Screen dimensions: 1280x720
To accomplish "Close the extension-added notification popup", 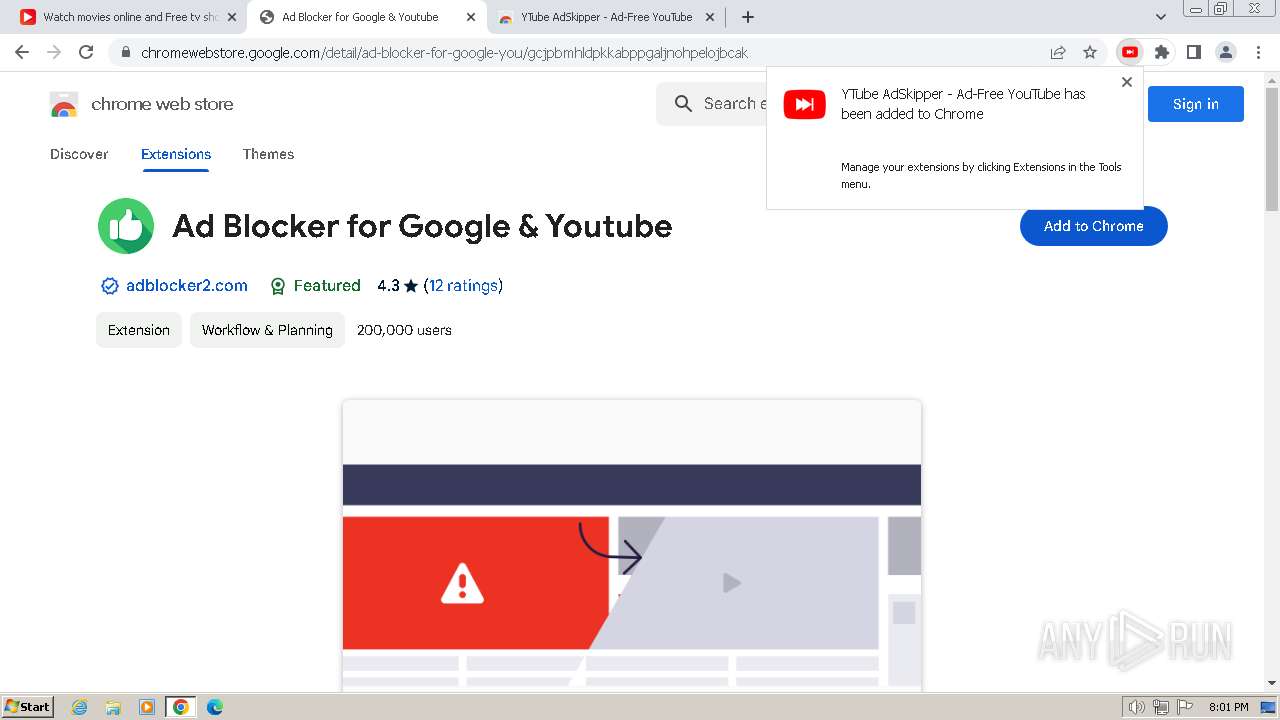I will click(x=1127, y=82).
